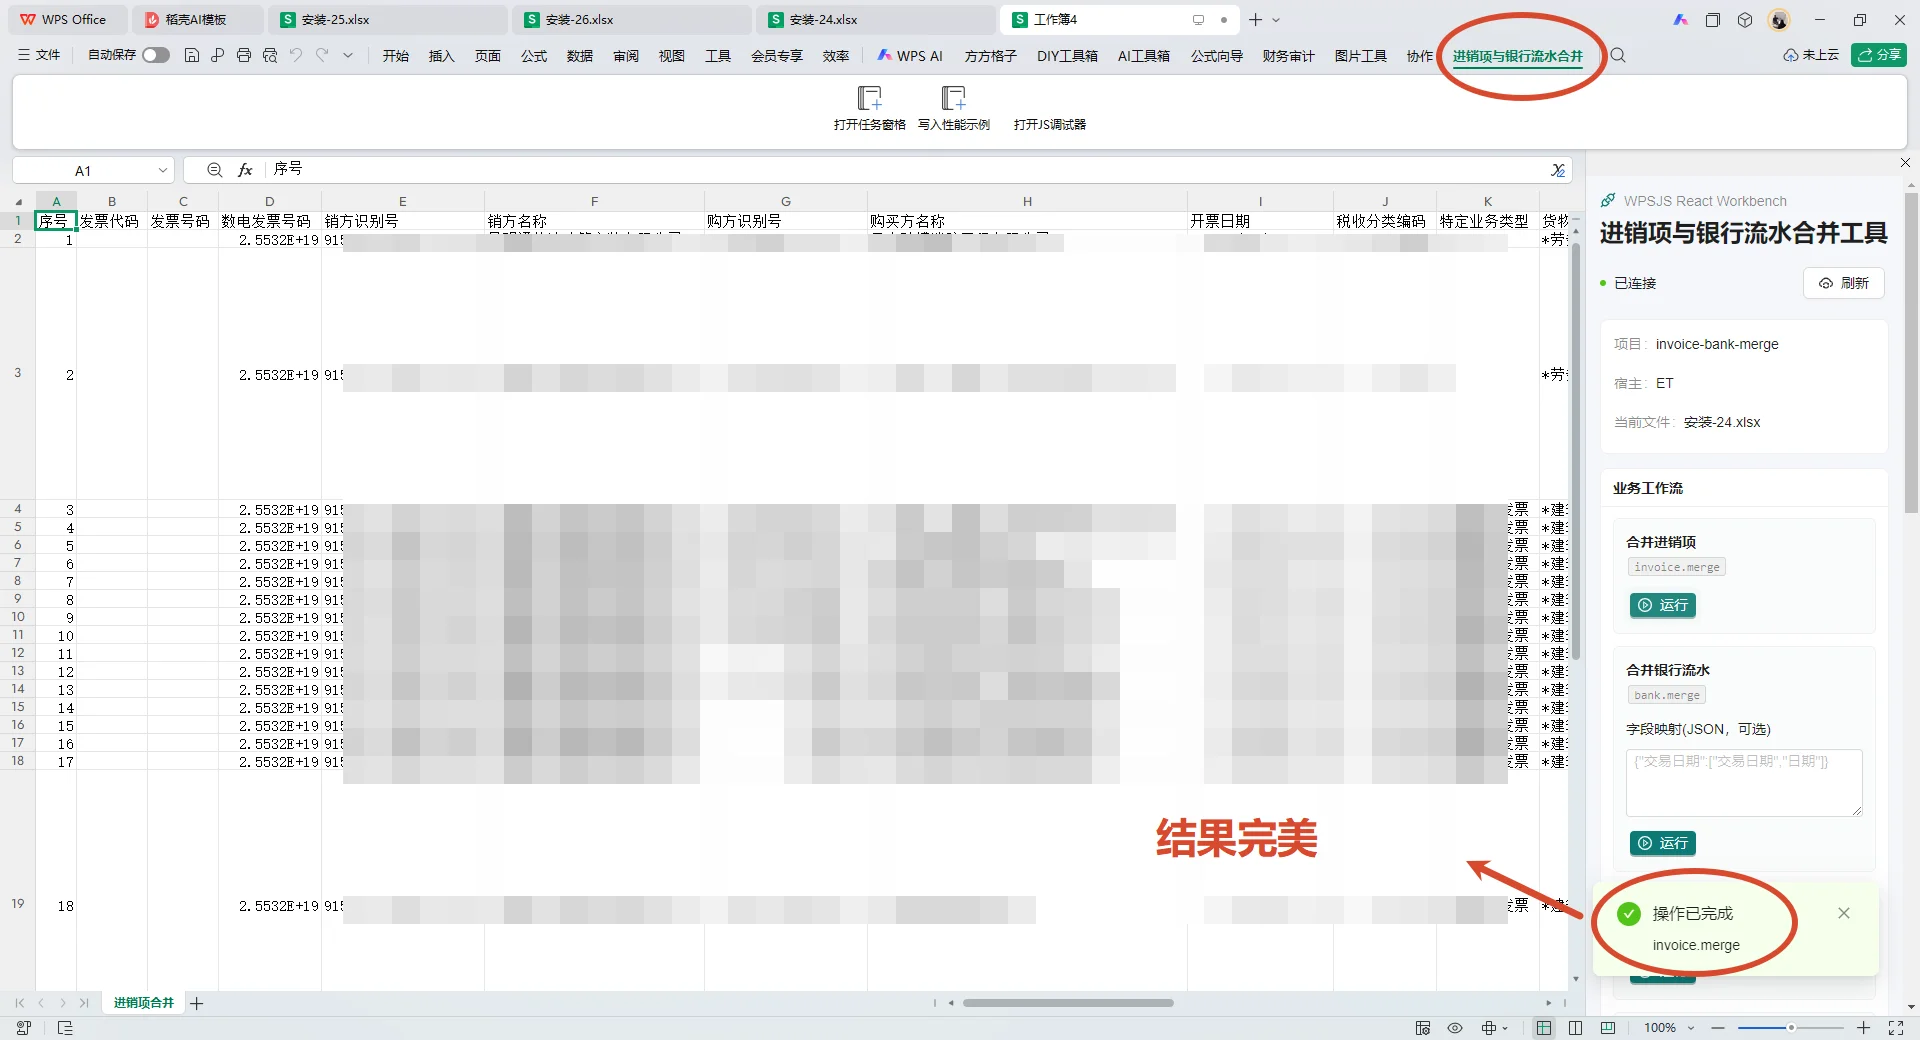1920x1040 pixels.
Task: Open the 方方格子 ribbon tab
Action: click(x=990, y=56)
